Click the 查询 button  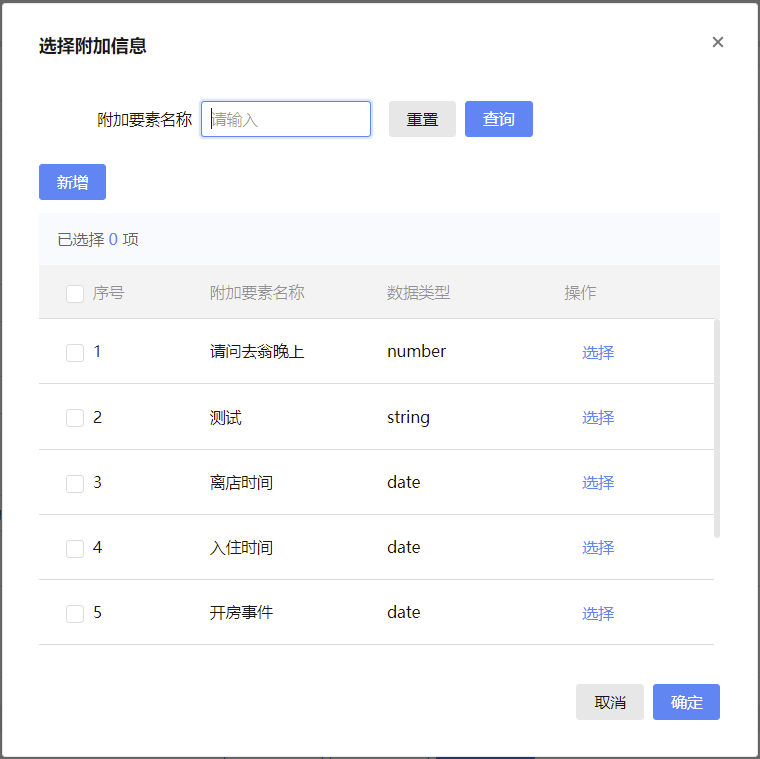[x=499, y=119]
